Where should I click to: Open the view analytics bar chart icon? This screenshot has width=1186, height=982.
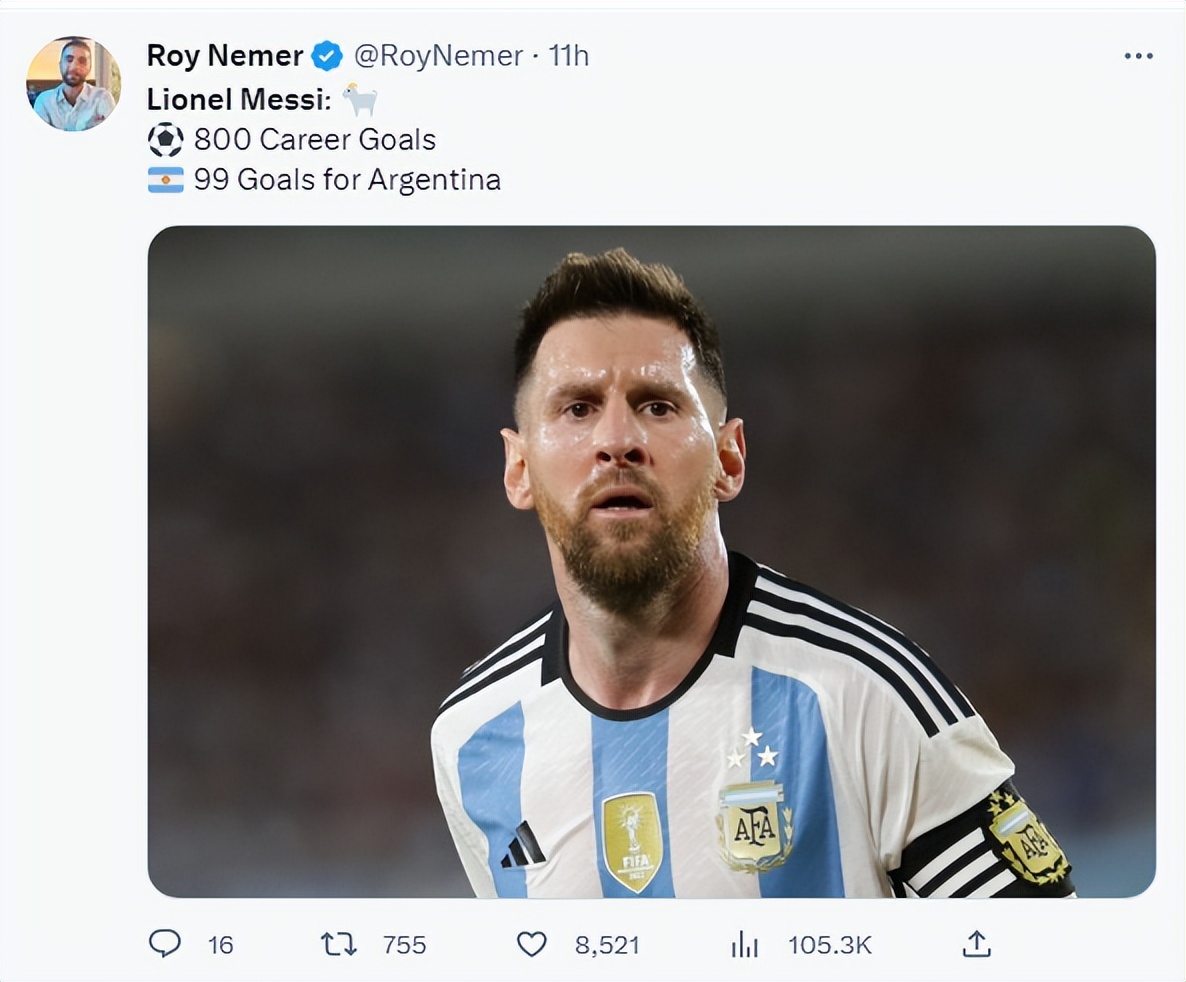(x=744, y=944)
